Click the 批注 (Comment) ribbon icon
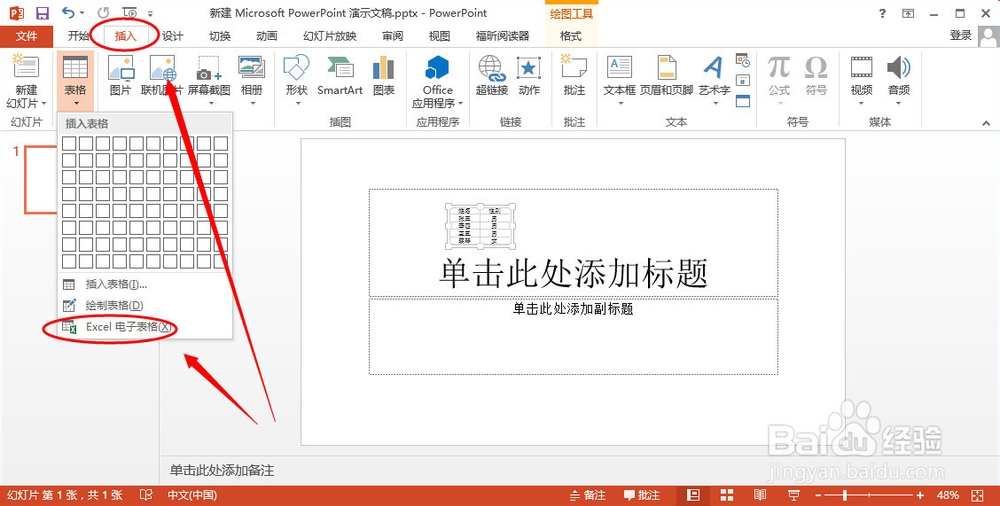This screenshot has height=506, width=1000. [x=574, y=67]
